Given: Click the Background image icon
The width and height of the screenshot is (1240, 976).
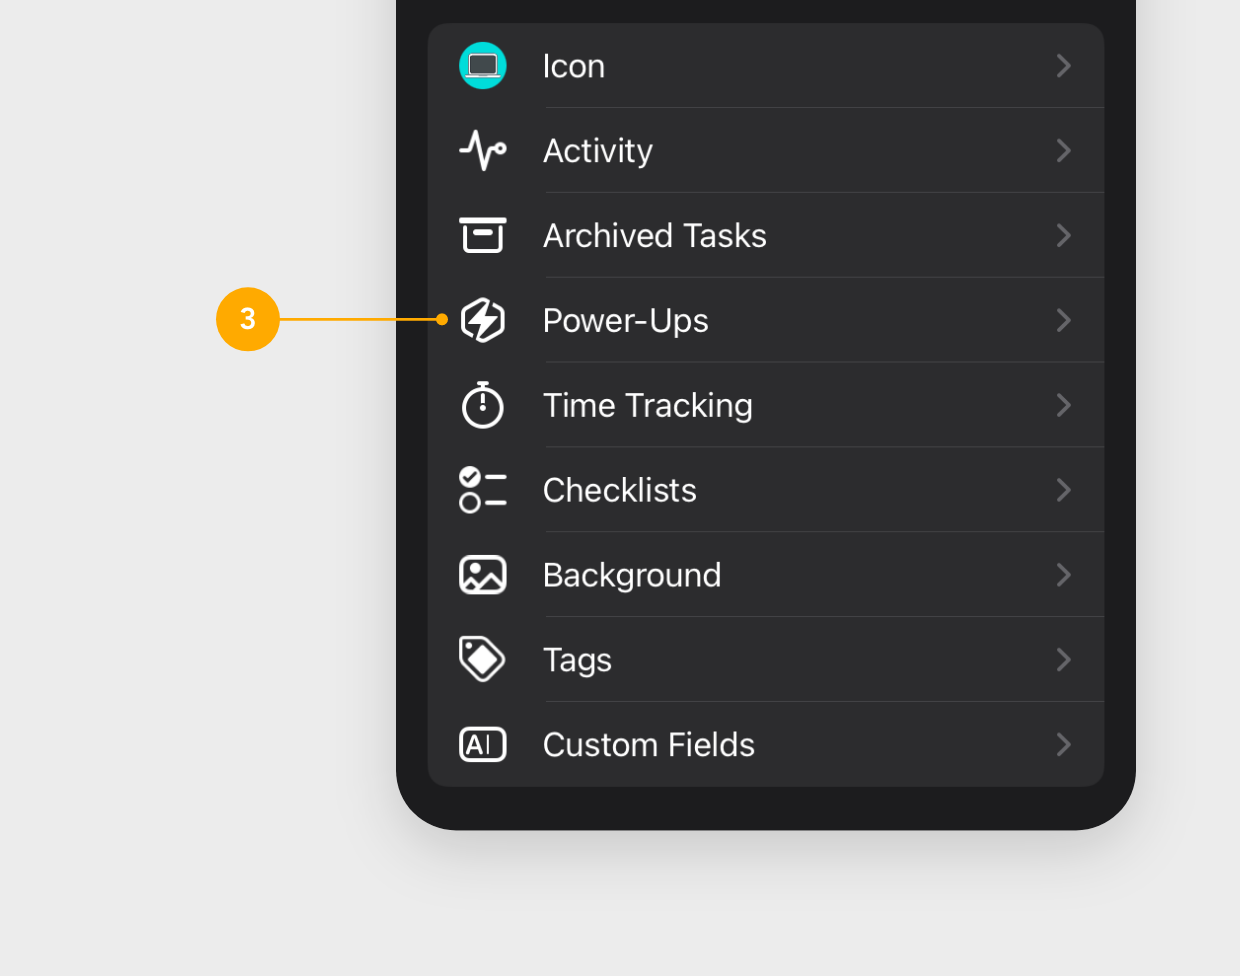Looking at the screenshot, I should point(483,575).
